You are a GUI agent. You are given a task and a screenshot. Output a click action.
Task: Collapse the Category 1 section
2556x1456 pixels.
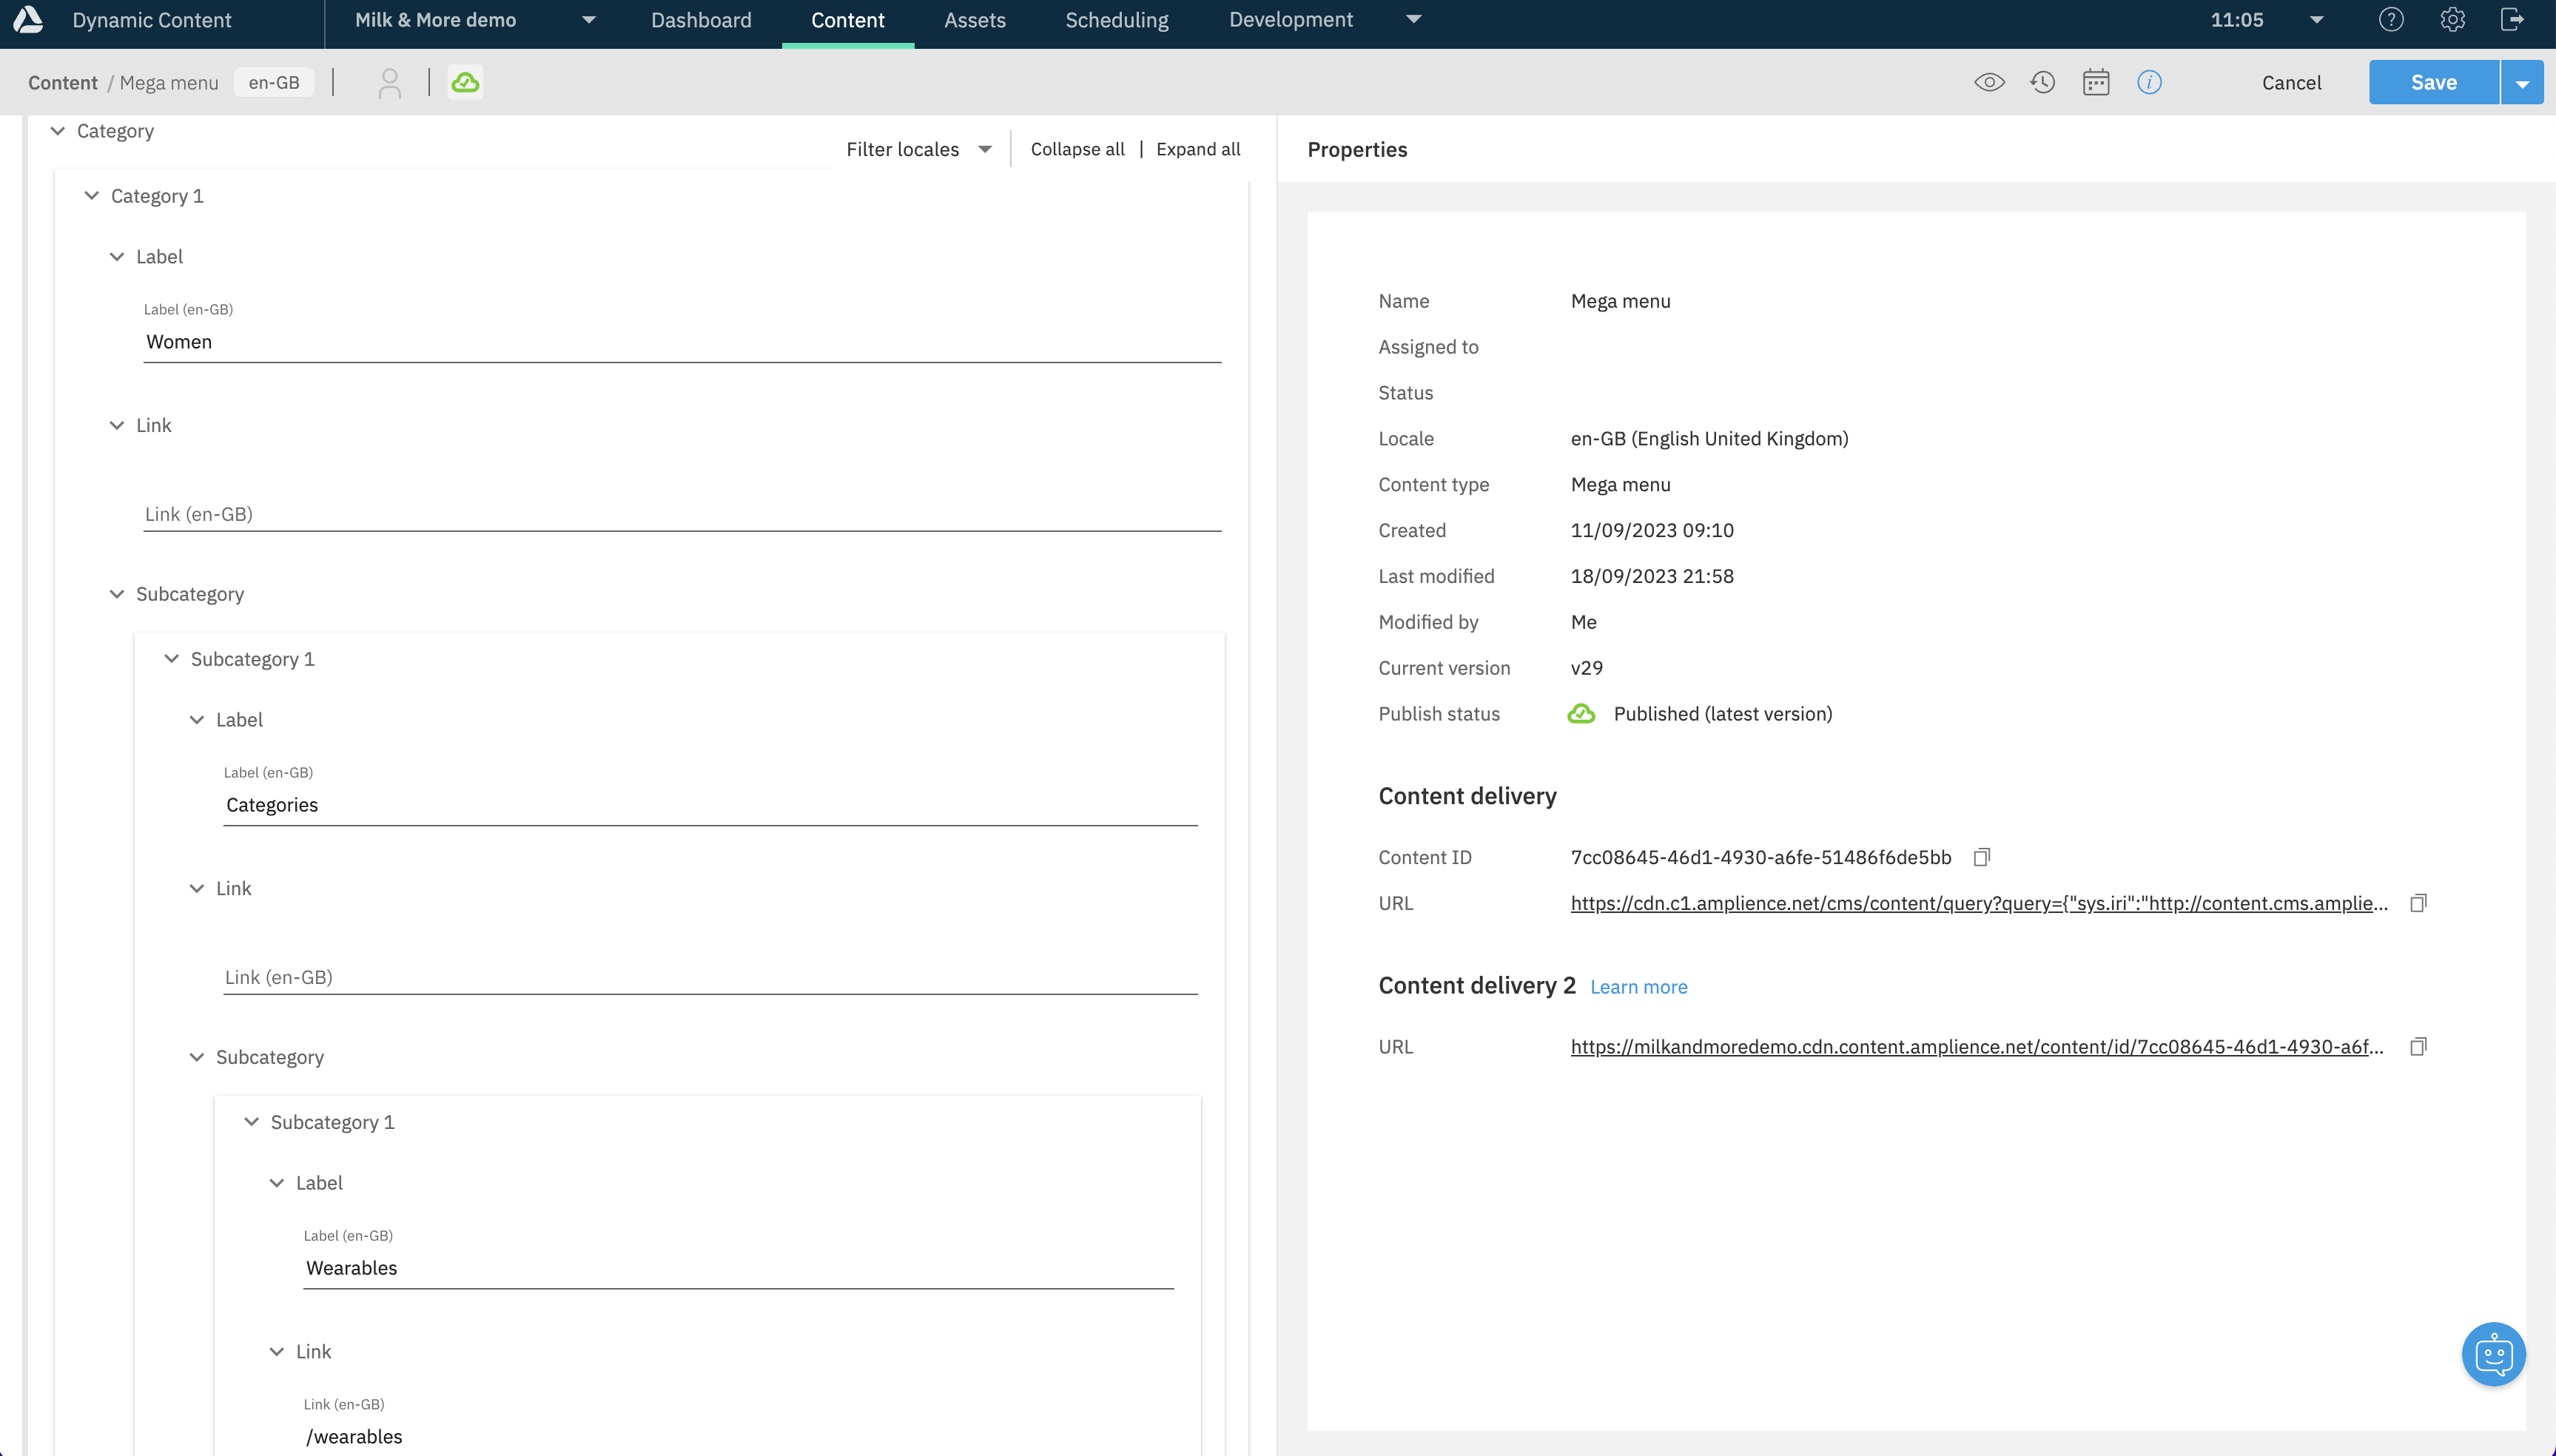[x=91, y=195]
